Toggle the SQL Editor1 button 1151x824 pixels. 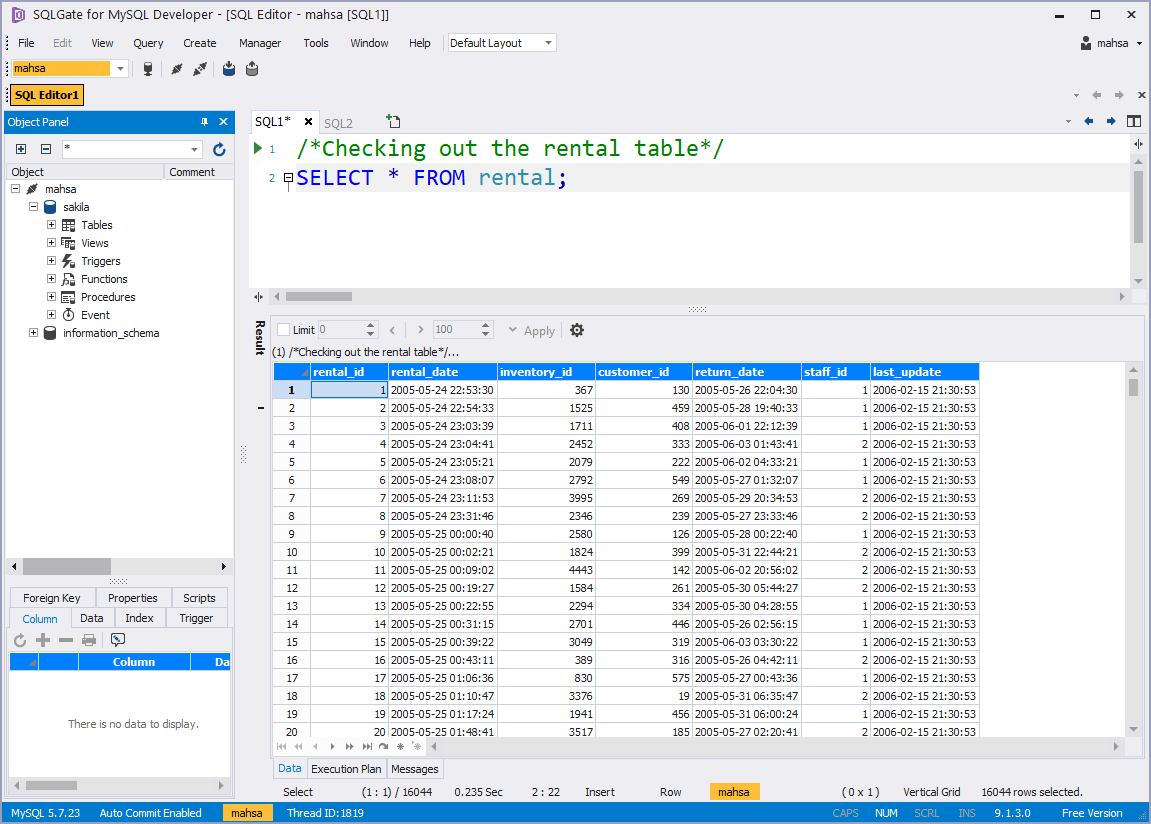pyautogui.click(x=46, y=94)
